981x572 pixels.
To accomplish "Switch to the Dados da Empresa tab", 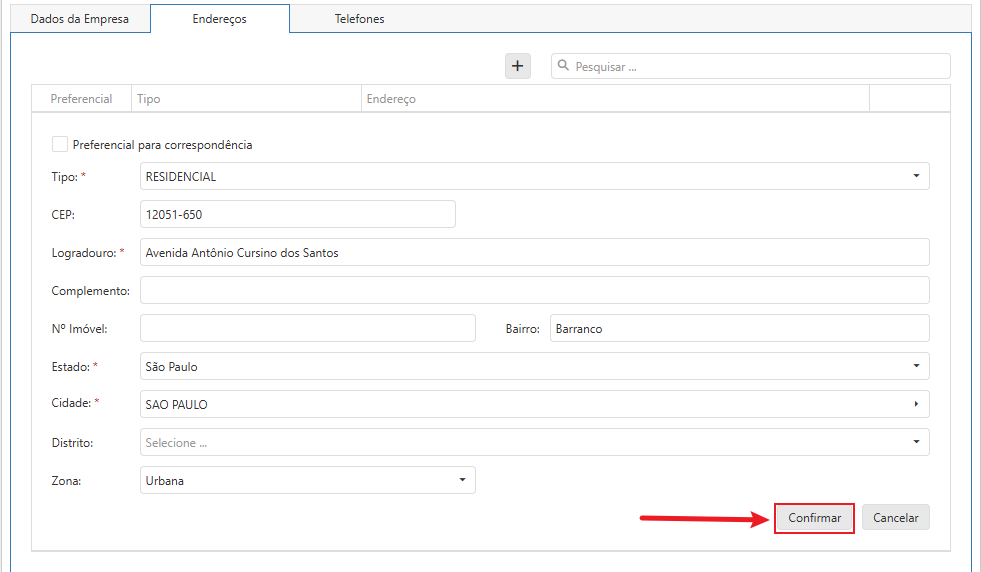I will 80,19.
